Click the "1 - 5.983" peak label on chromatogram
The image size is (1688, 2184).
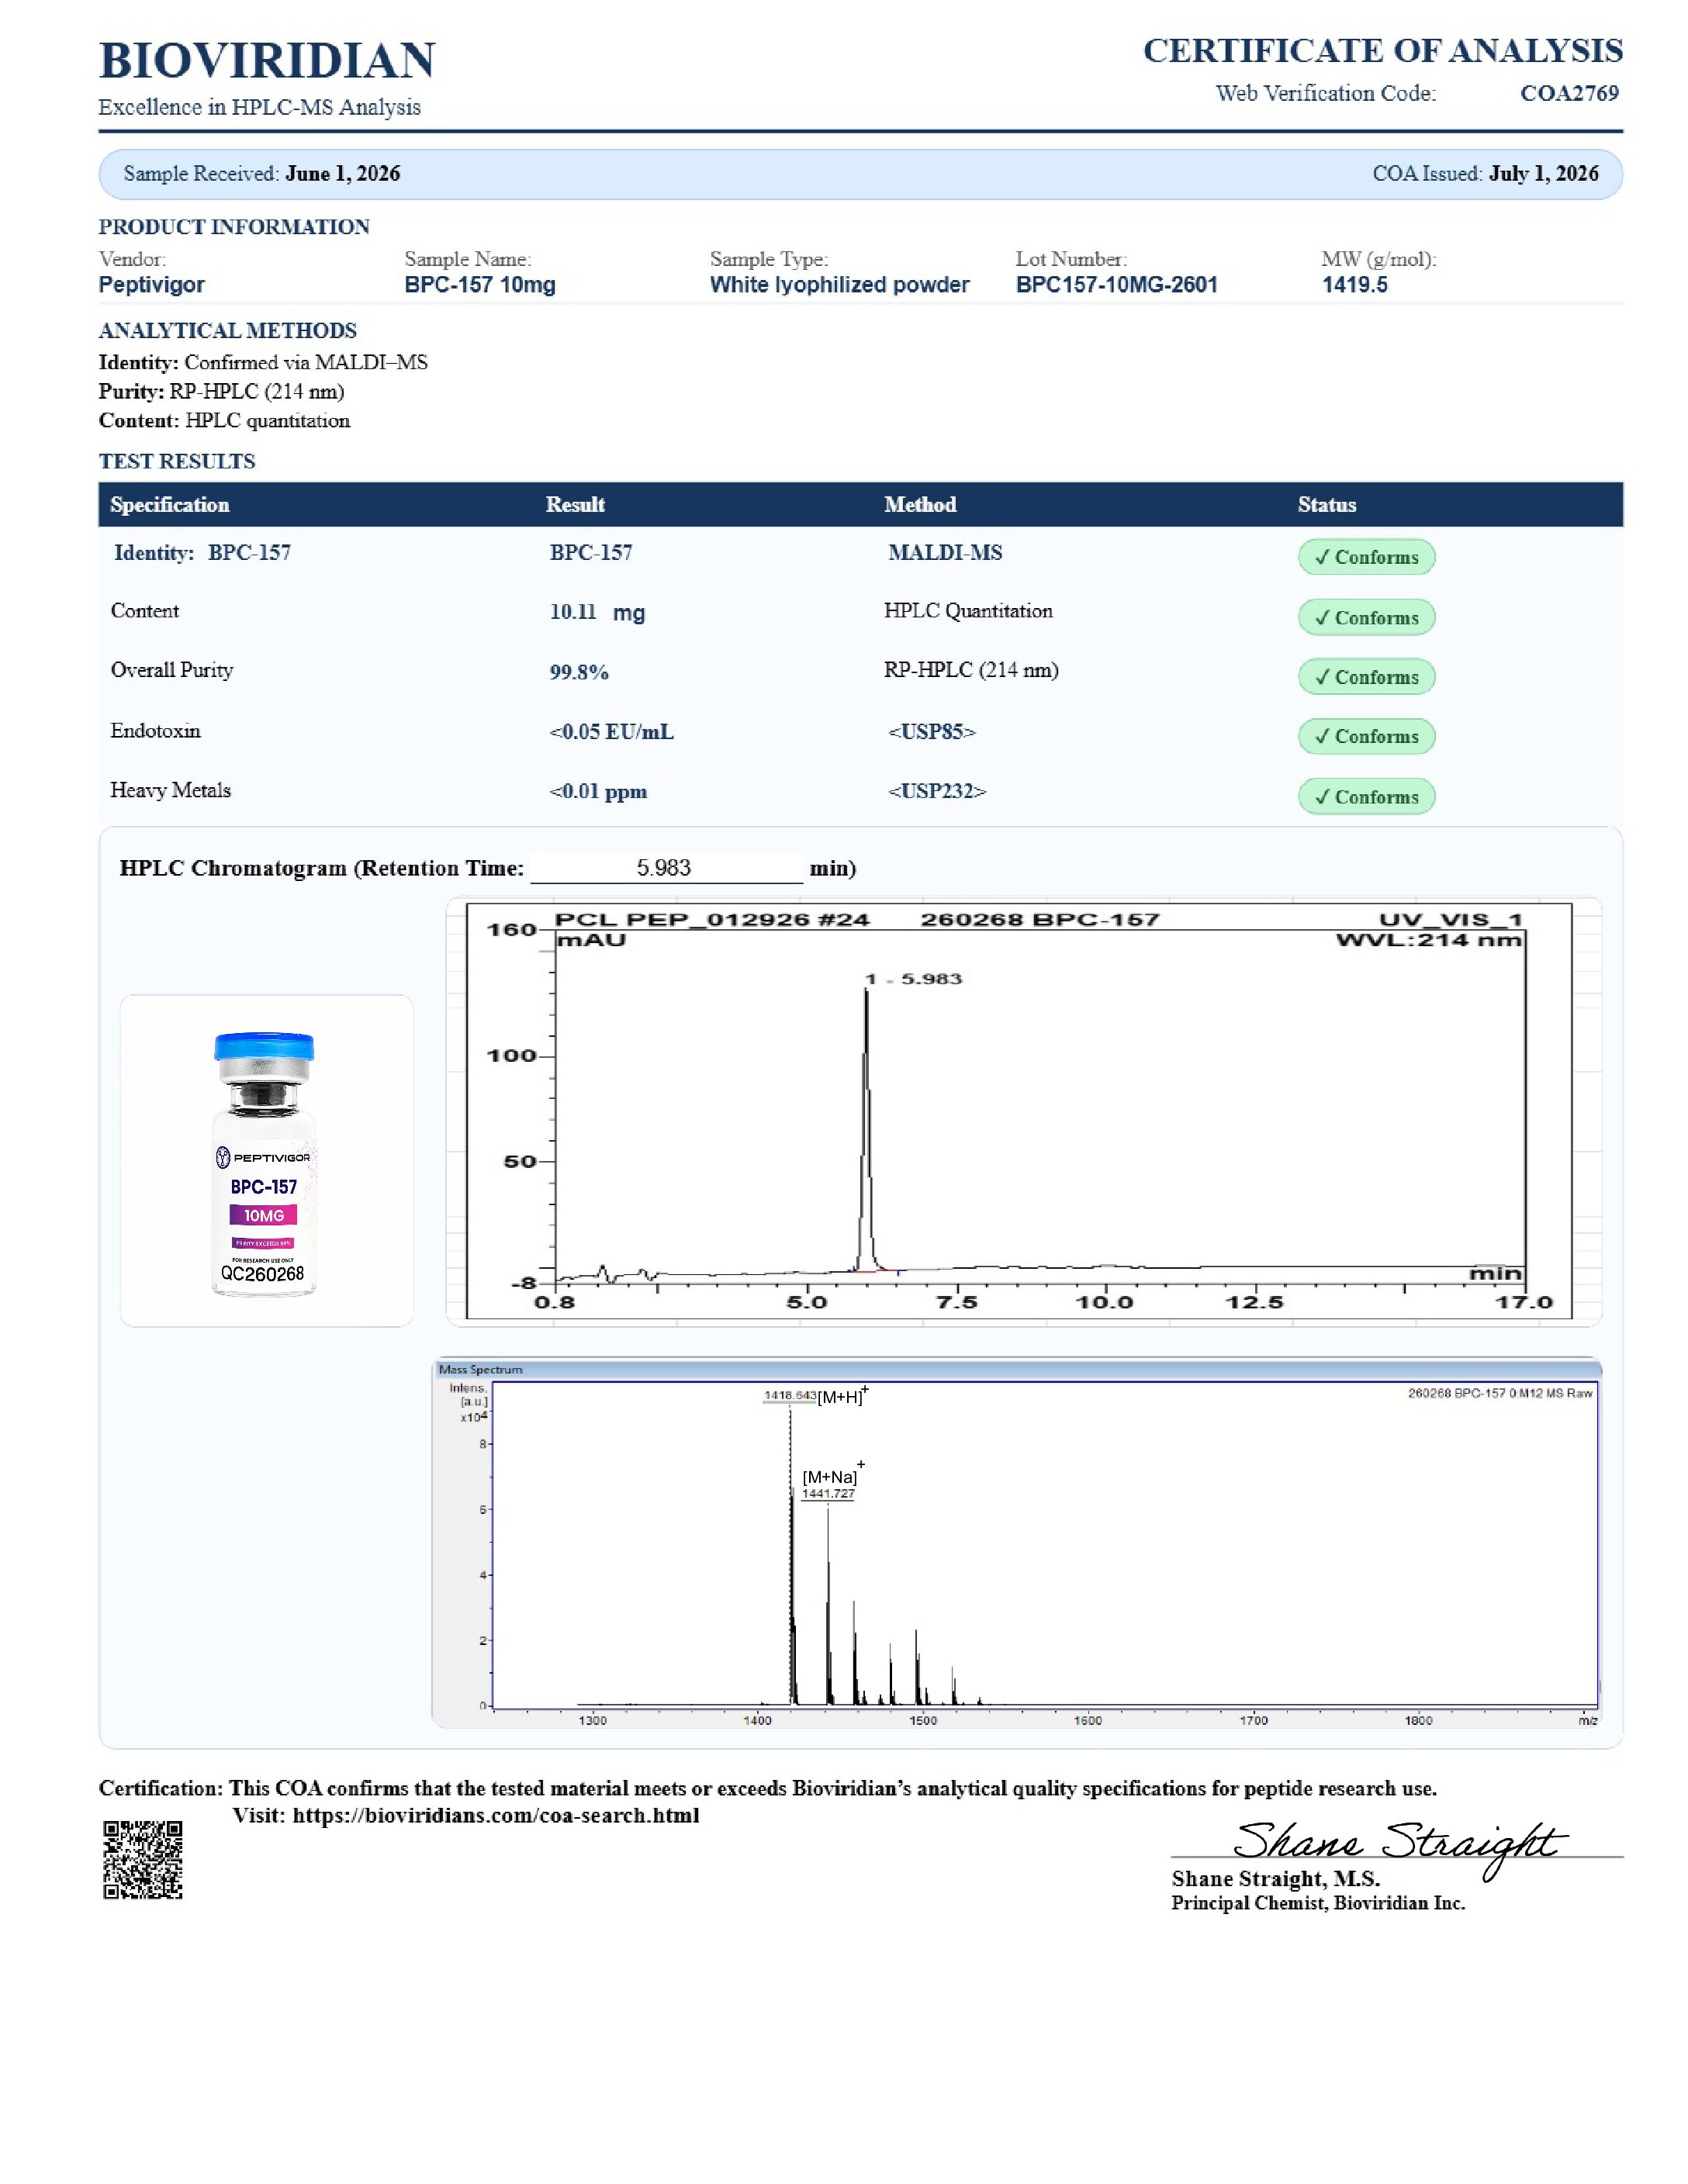[x=913, y=979]
